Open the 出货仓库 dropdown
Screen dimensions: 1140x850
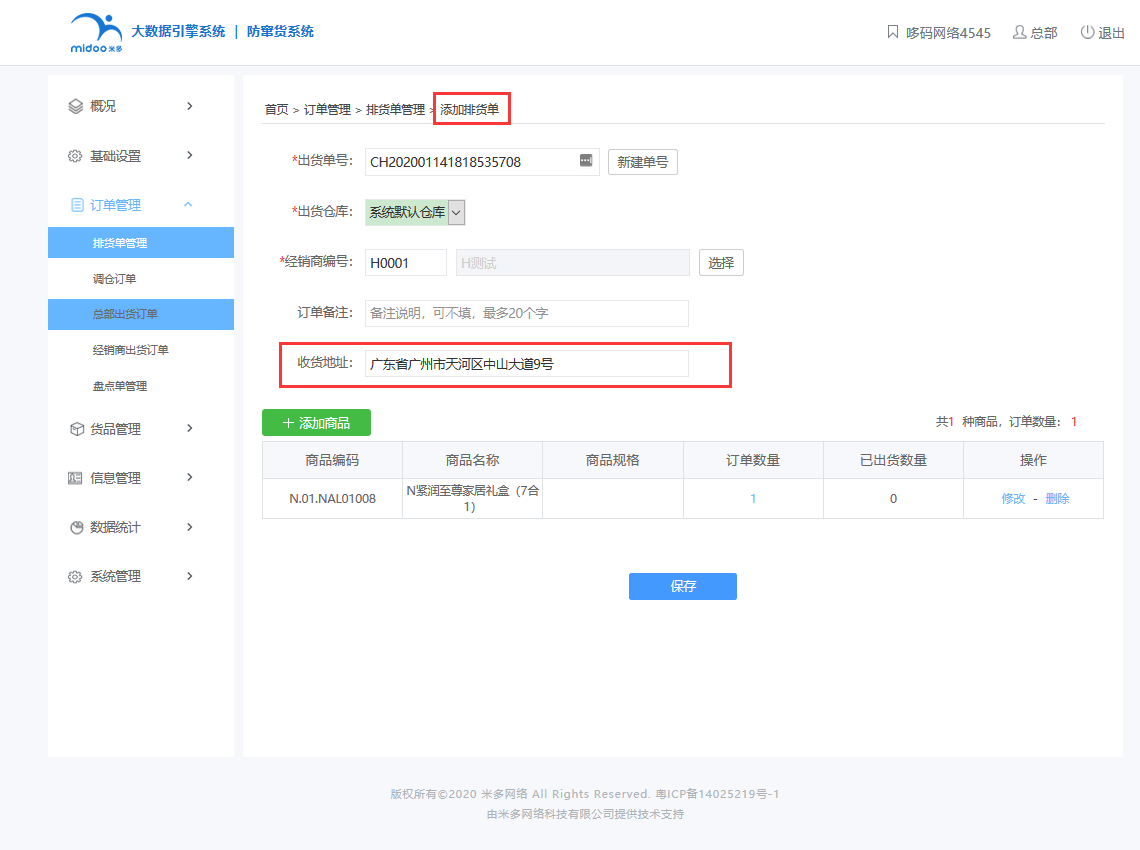(415, 212)
